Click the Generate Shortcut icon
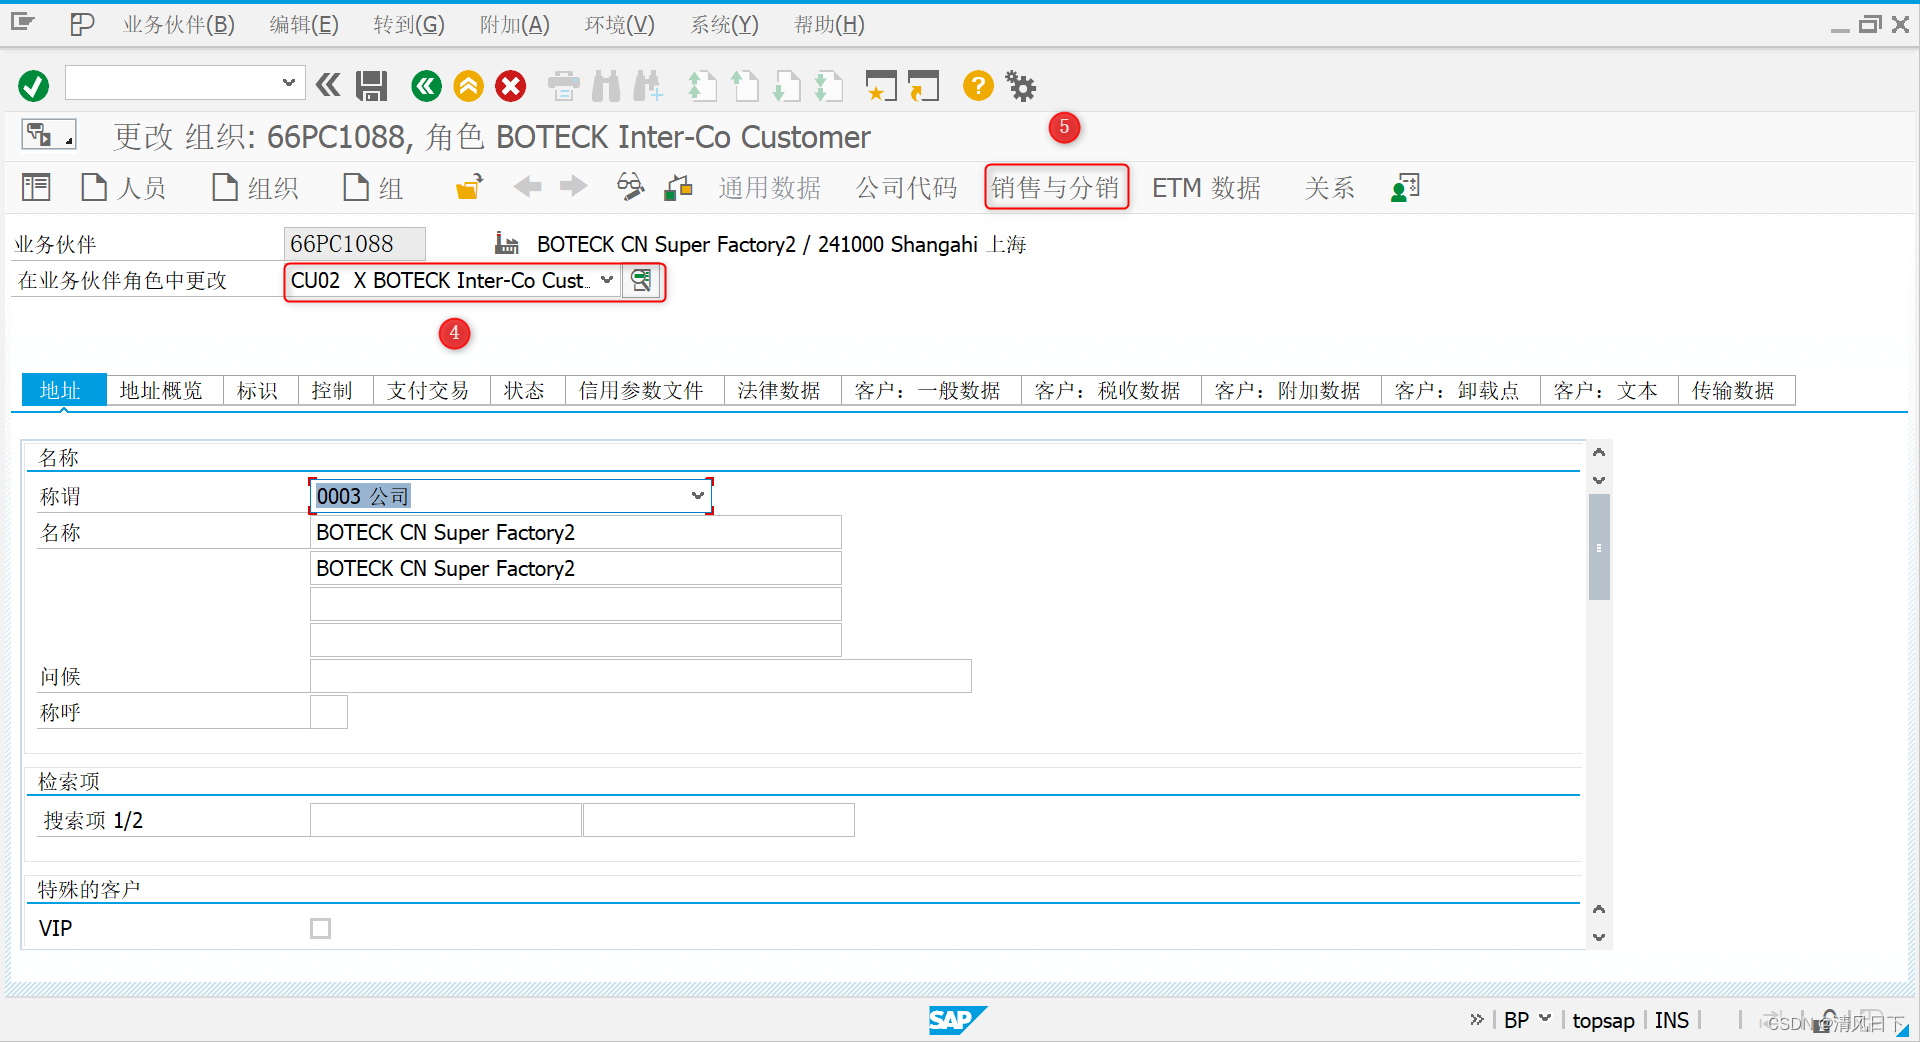 click(924, 86)
